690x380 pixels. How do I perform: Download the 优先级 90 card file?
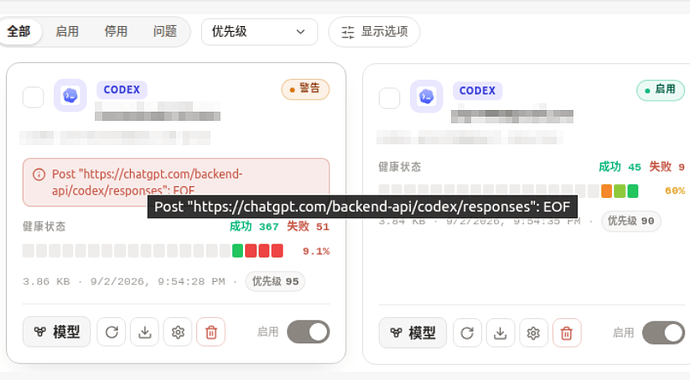point(500,333)
